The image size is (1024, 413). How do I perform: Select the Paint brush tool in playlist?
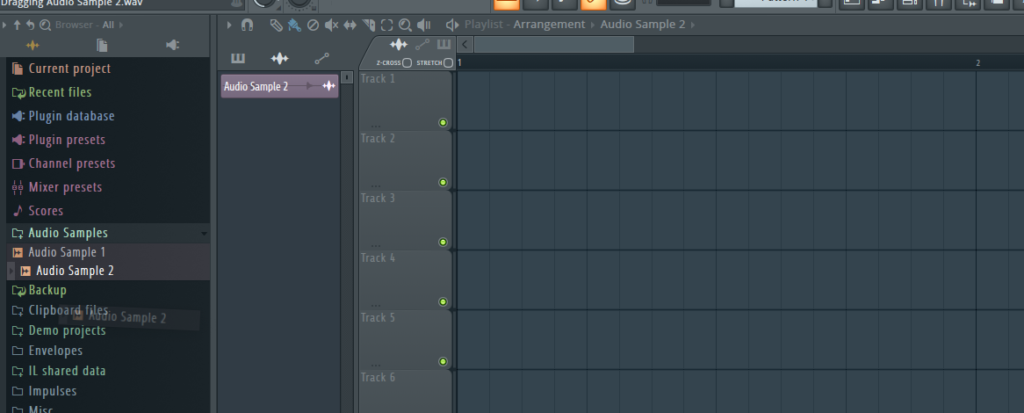[294, 24]
